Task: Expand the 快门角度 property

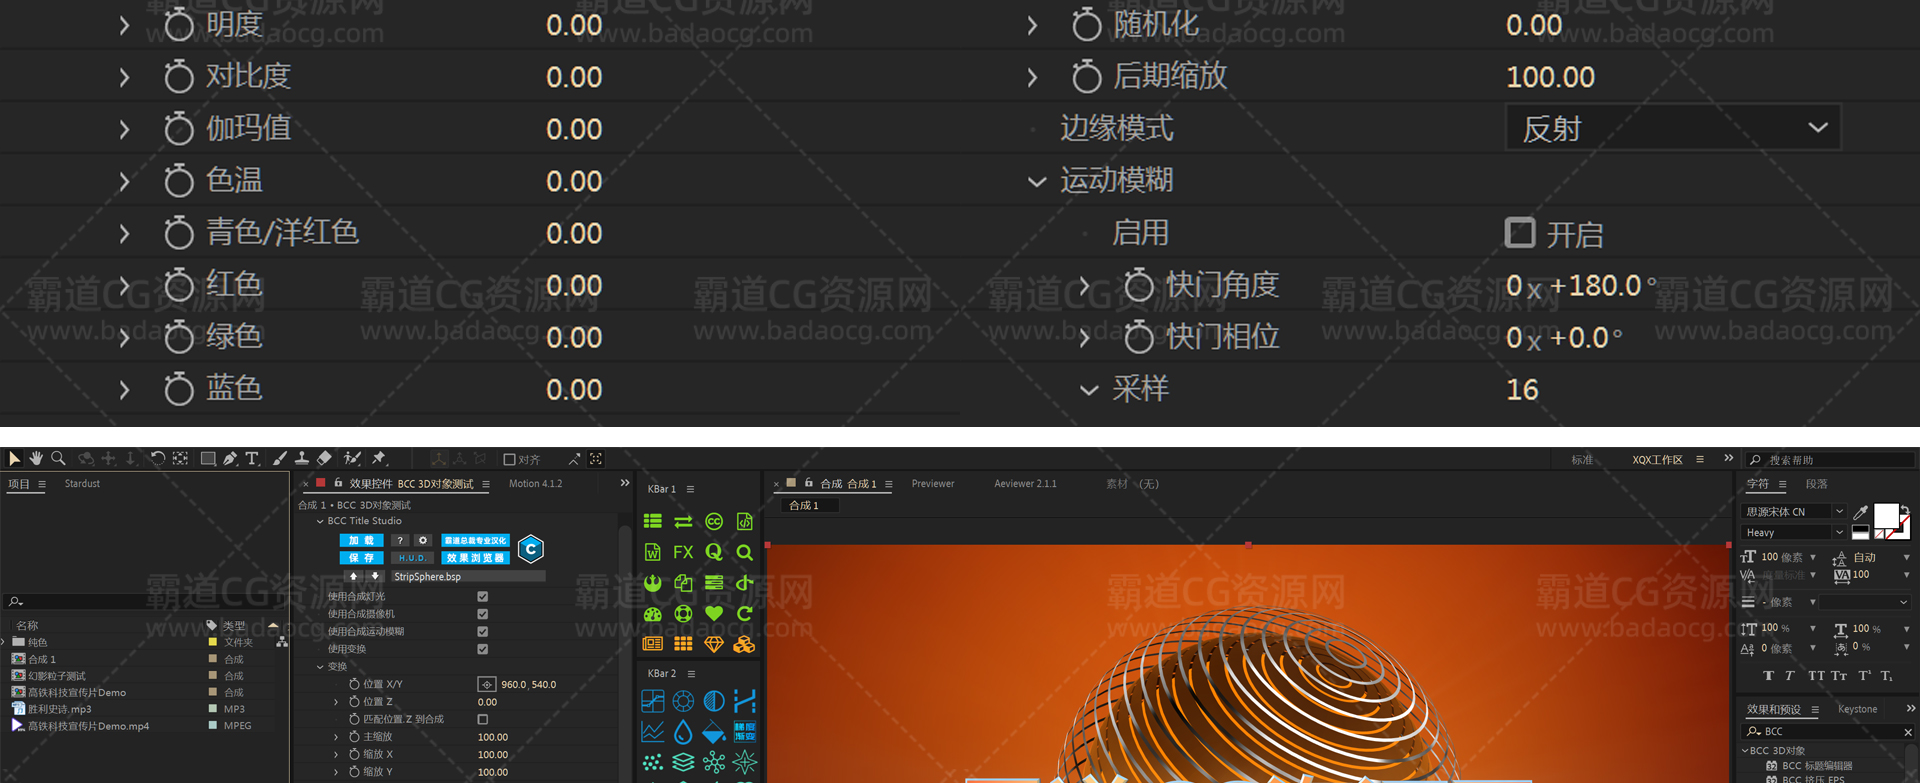Action: point(1085,286)
